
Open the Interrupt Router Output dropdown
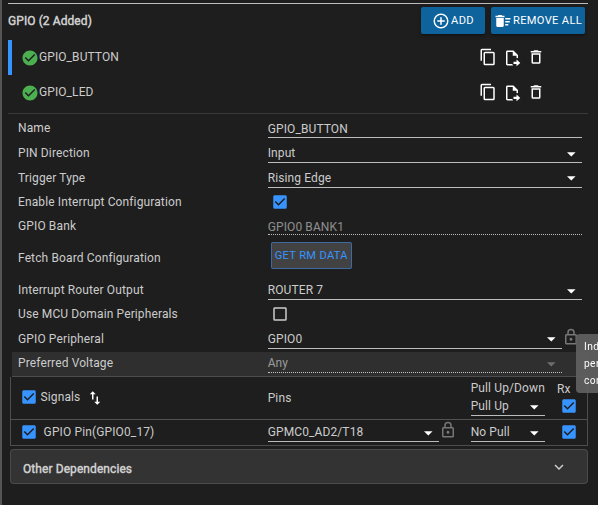point(424,290)
